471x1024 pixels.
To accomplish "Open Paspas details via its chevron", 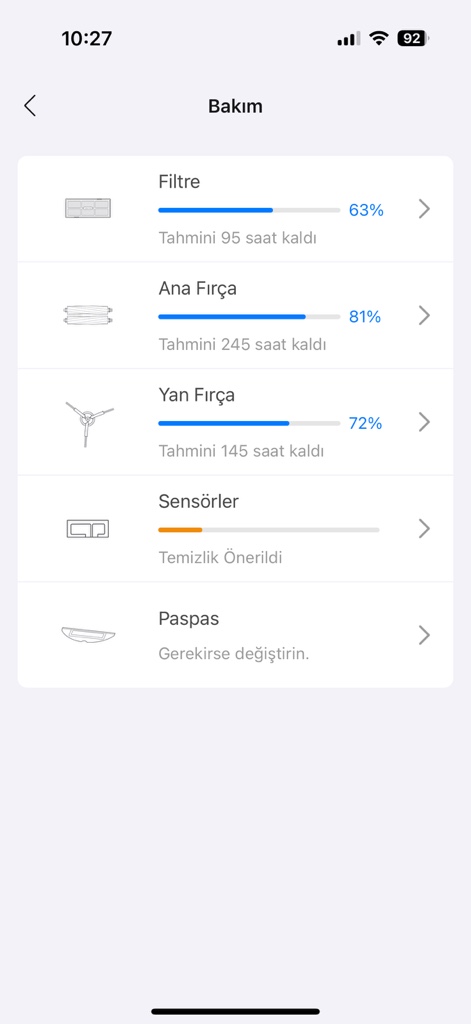I will coord(425,635).
